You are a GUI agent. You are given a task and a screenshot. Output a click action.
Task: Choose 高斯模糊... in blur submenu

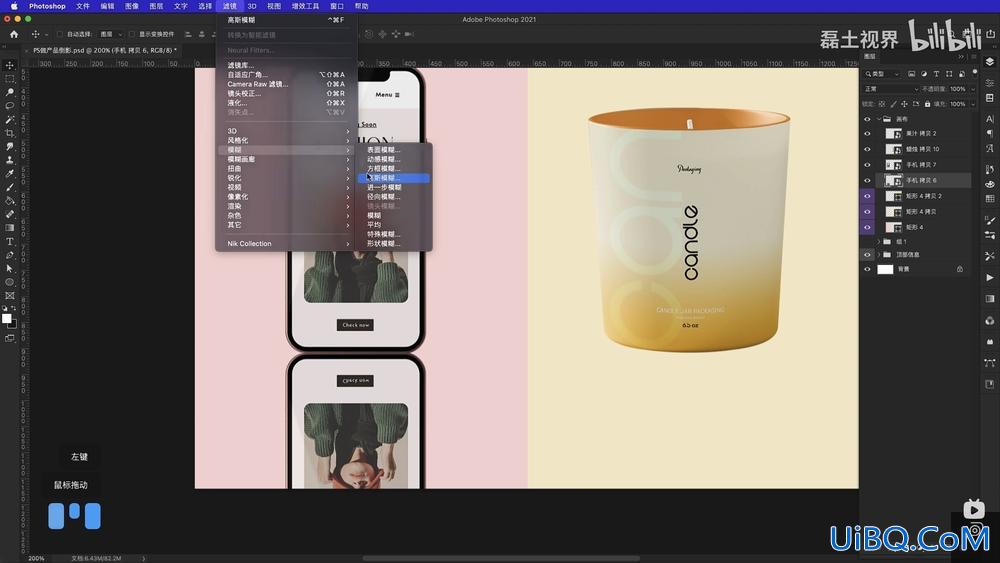(x=393, y=178)
